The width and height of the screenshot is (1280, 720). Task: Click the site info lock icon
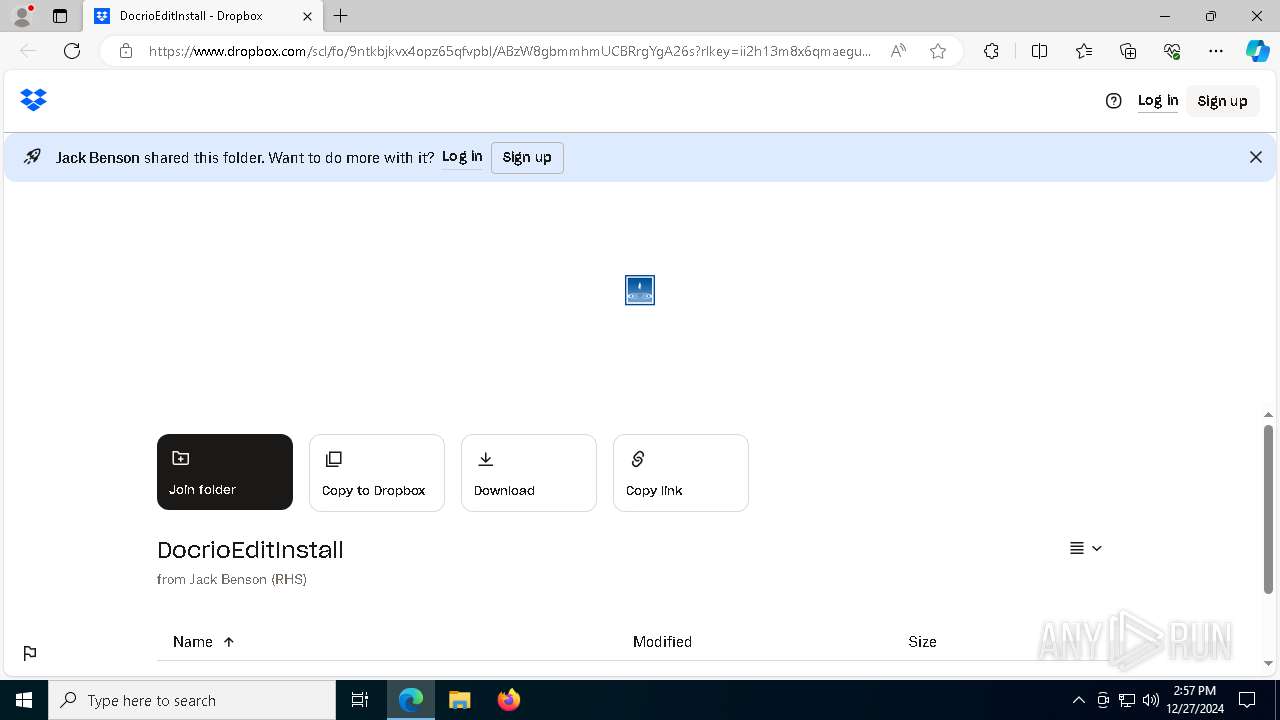[126, 51]
